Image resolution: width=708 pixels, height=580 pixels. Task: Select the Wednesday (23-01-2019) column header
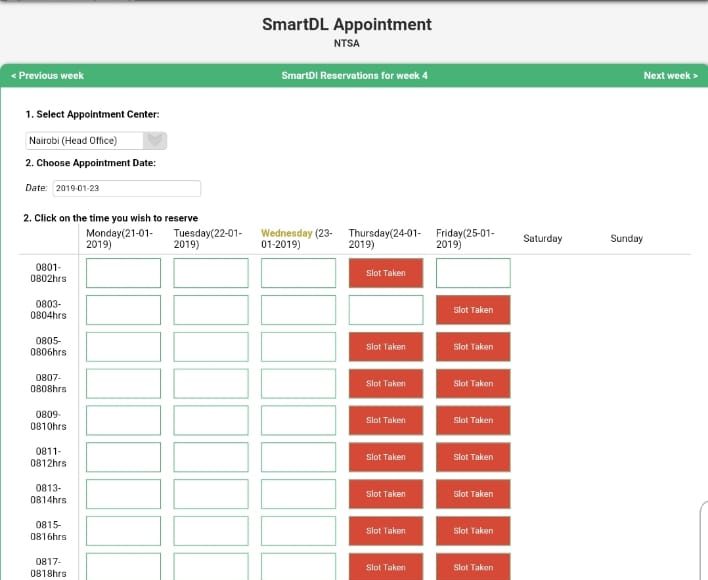297,239
